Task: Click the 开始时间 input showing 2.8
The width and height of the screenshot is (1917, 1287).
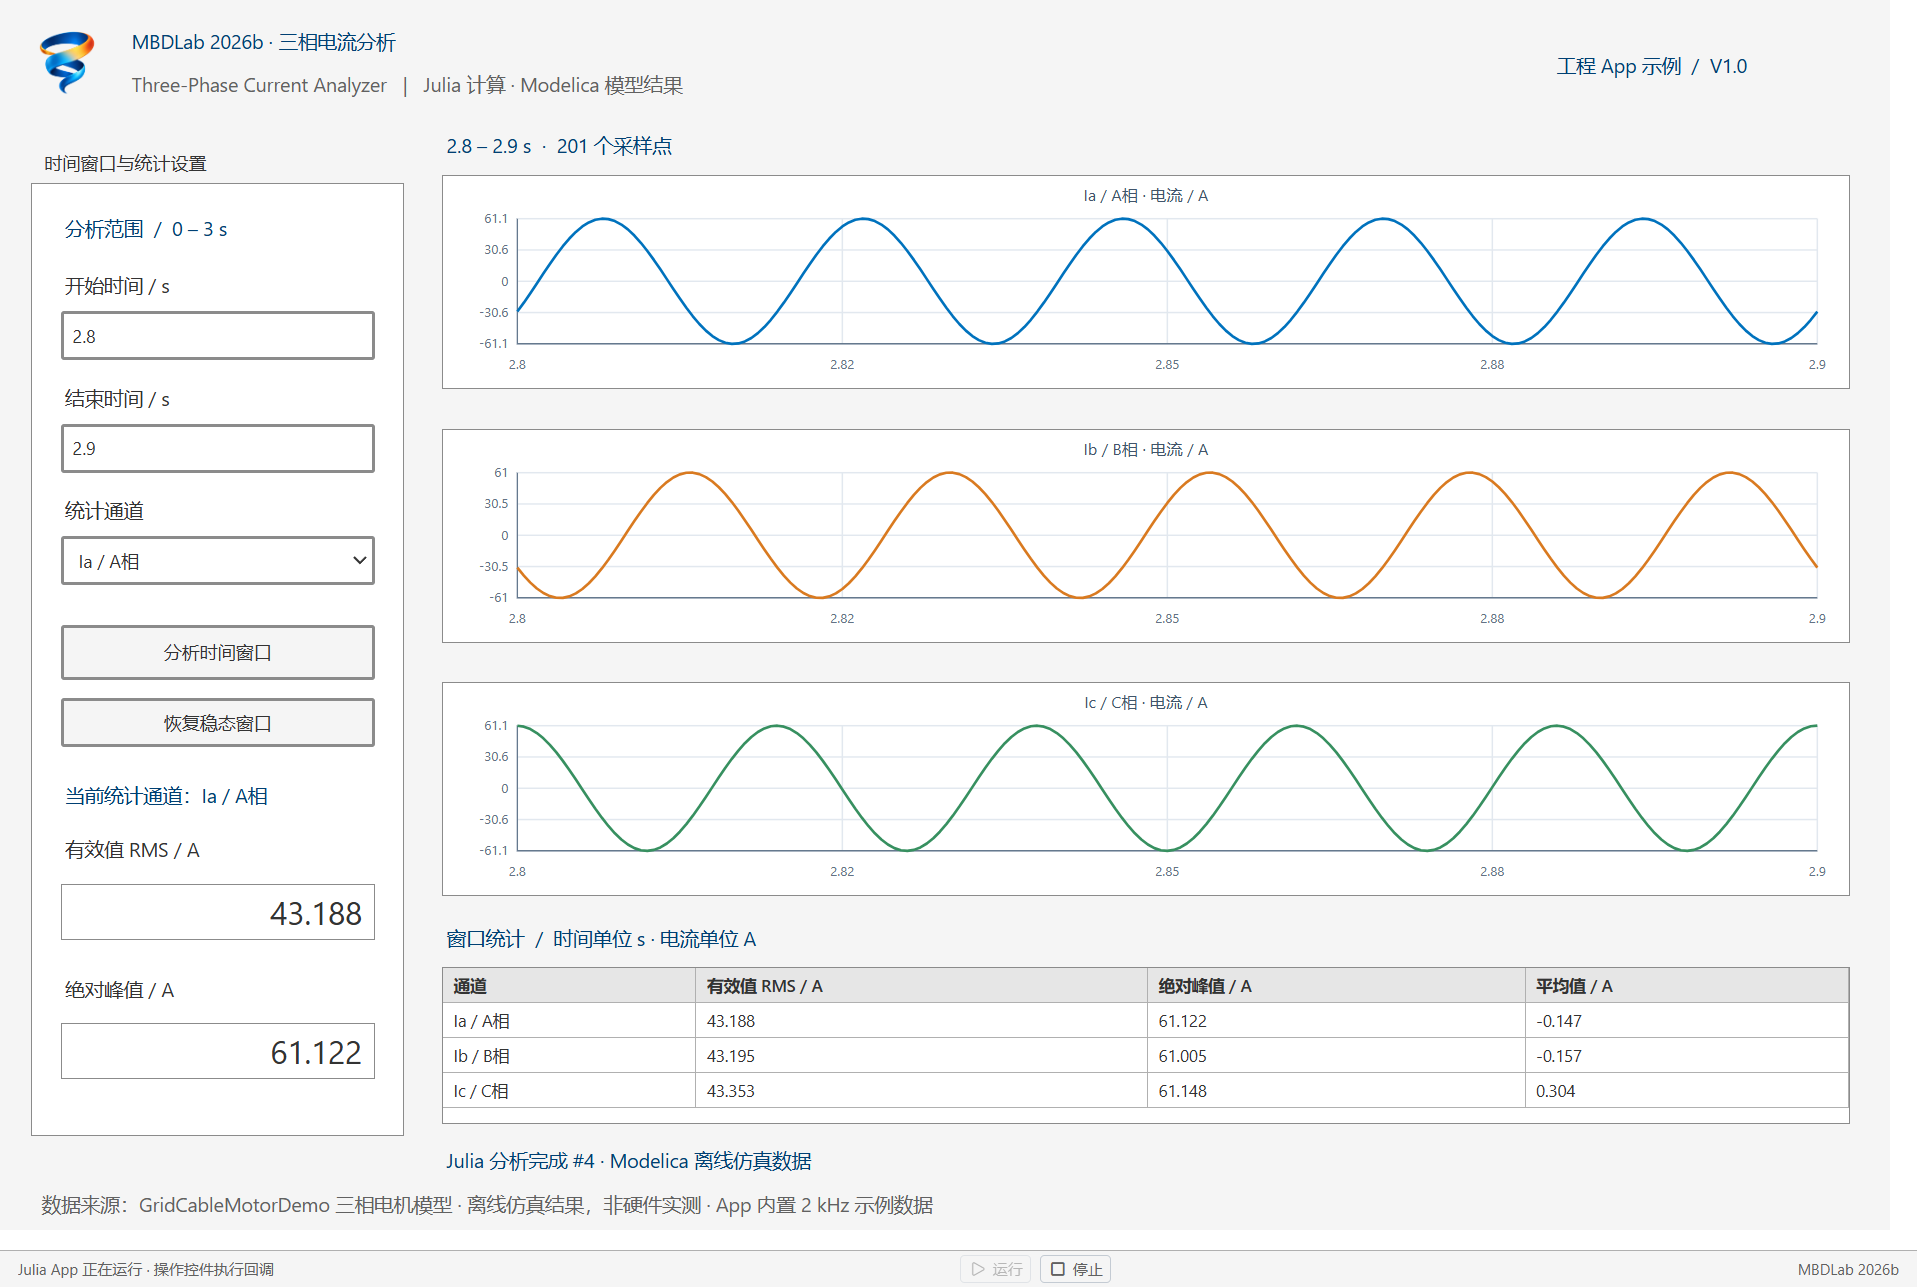Action: pyautogui.click(x=218, y=336)
